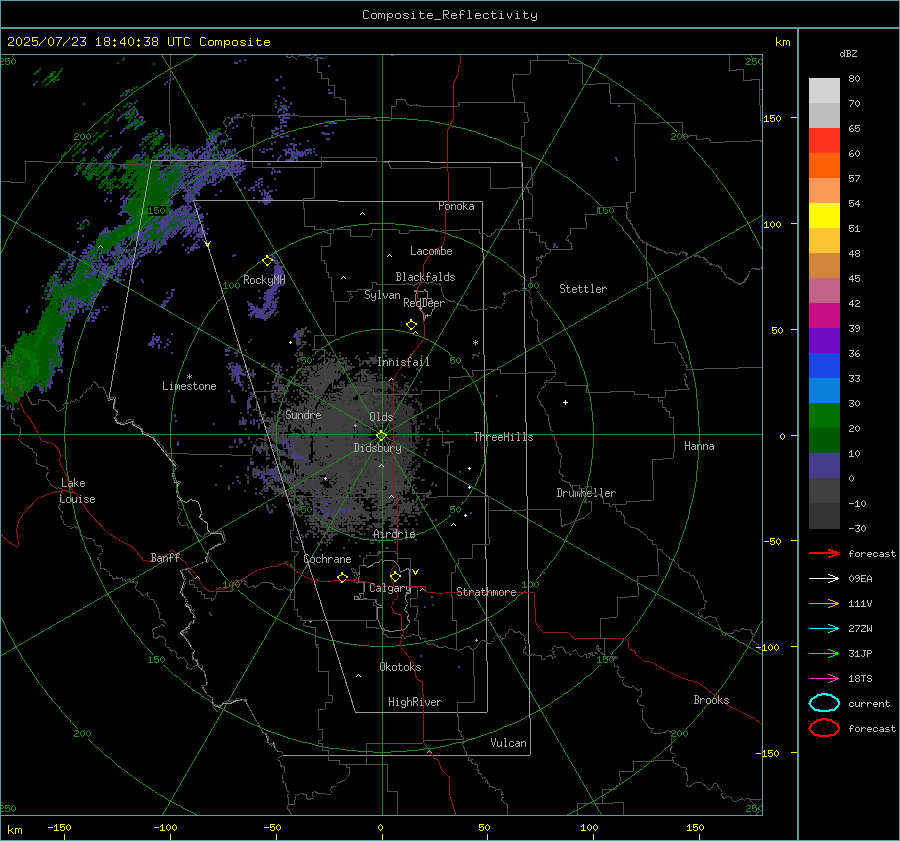
Task: Click the Blackfalds label
Action: point(425,277)
